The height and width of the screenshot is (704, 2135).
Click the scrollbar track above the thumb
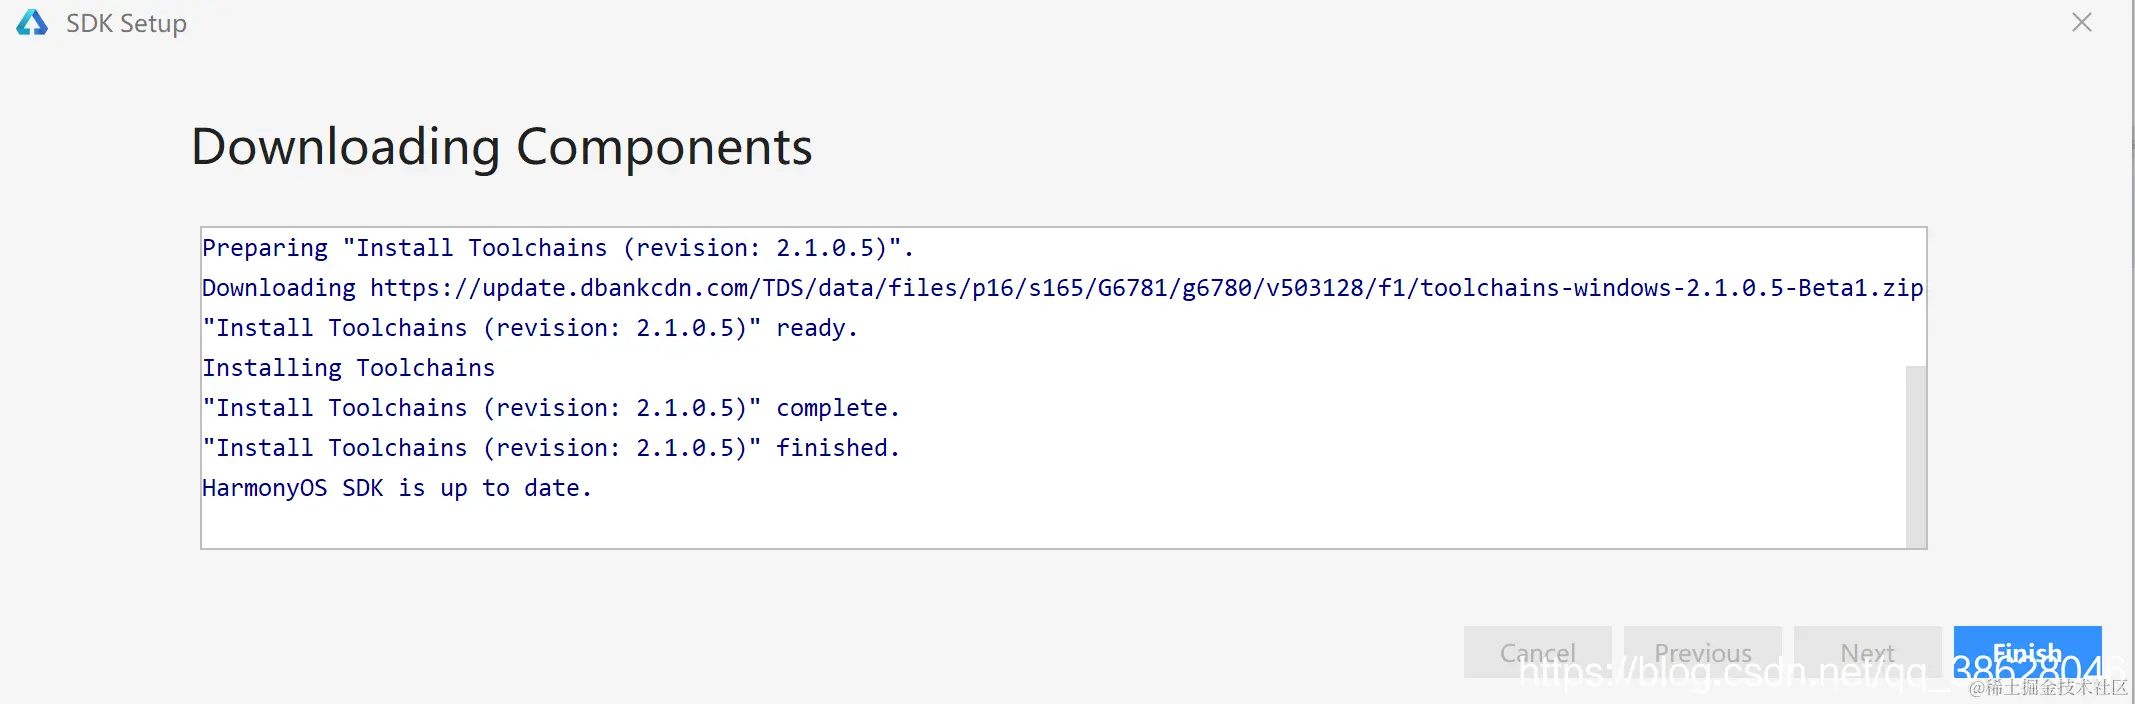tap(1915, 300)
